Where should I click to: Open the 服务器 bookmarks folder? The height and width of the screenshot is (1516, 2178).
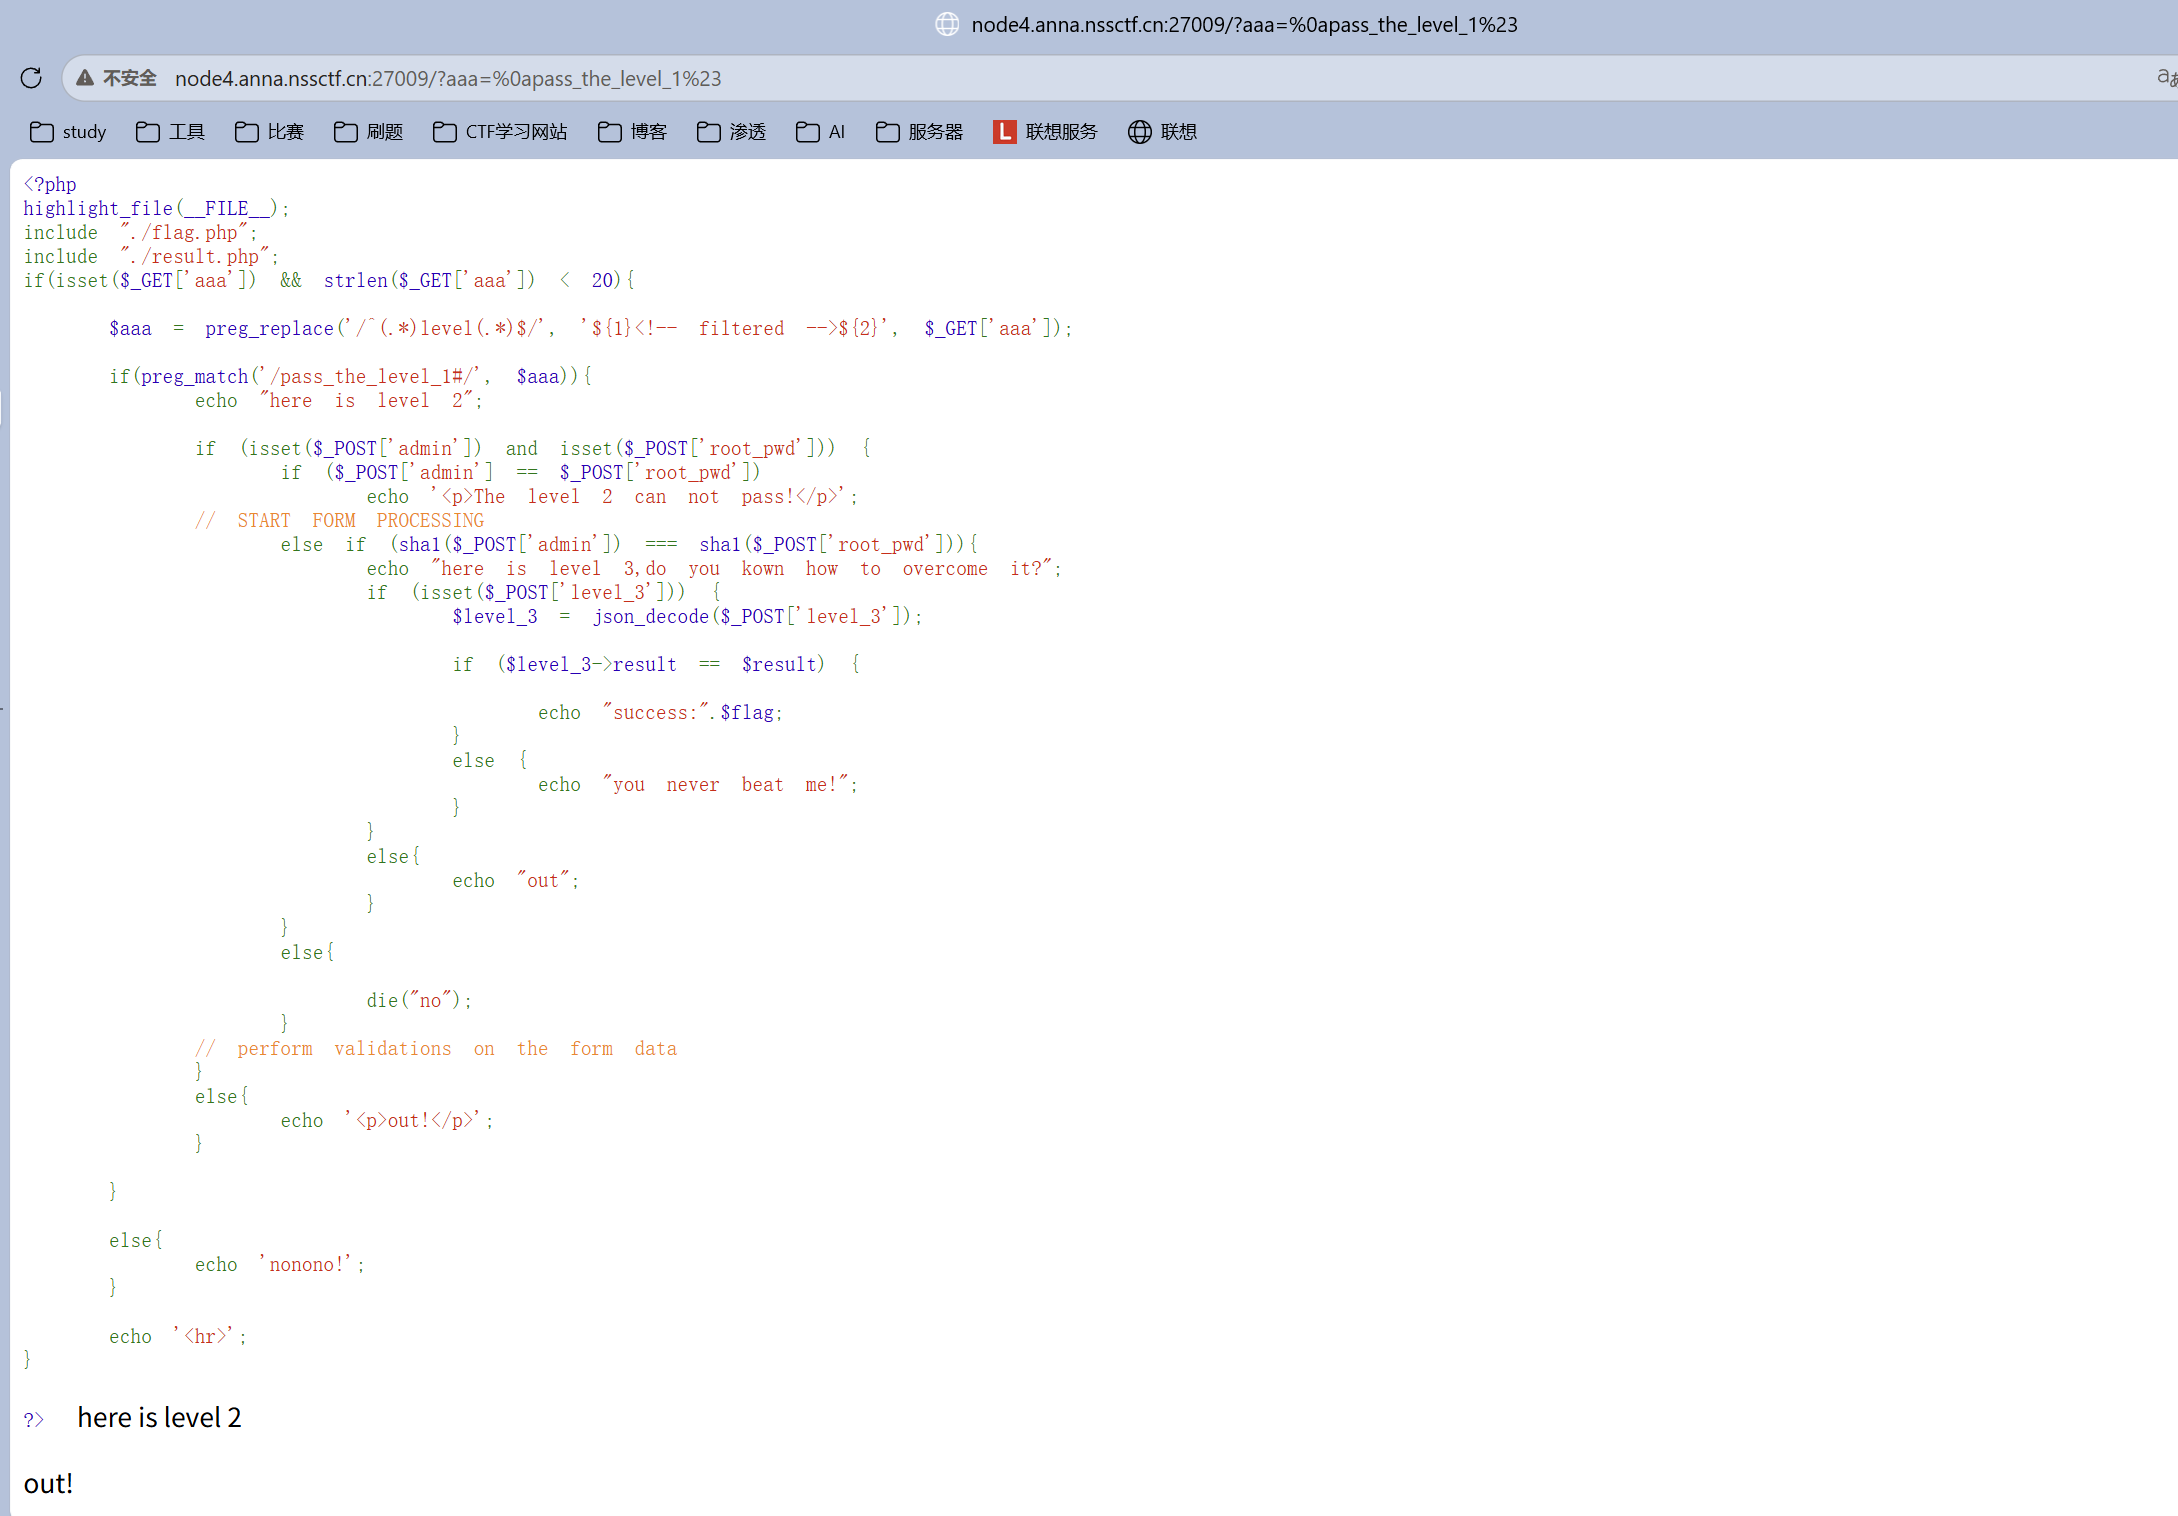click(x=919, y=132)
